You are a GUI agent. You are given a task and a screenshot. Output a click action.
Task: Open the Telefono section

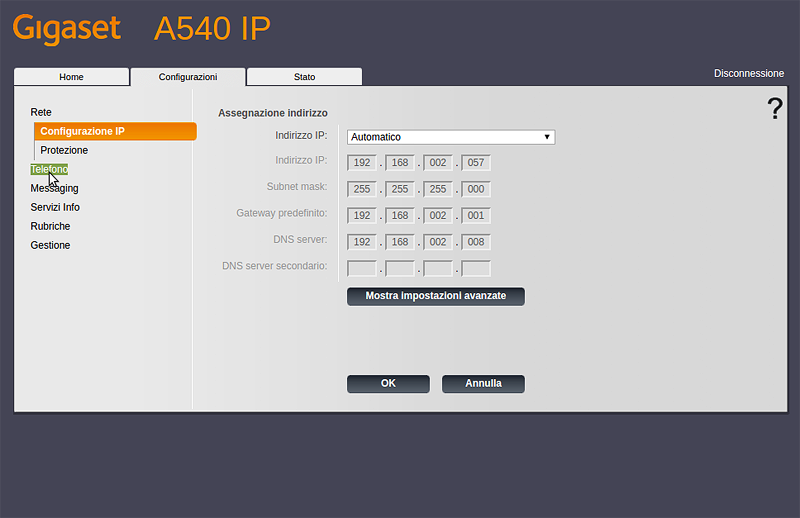49,169
